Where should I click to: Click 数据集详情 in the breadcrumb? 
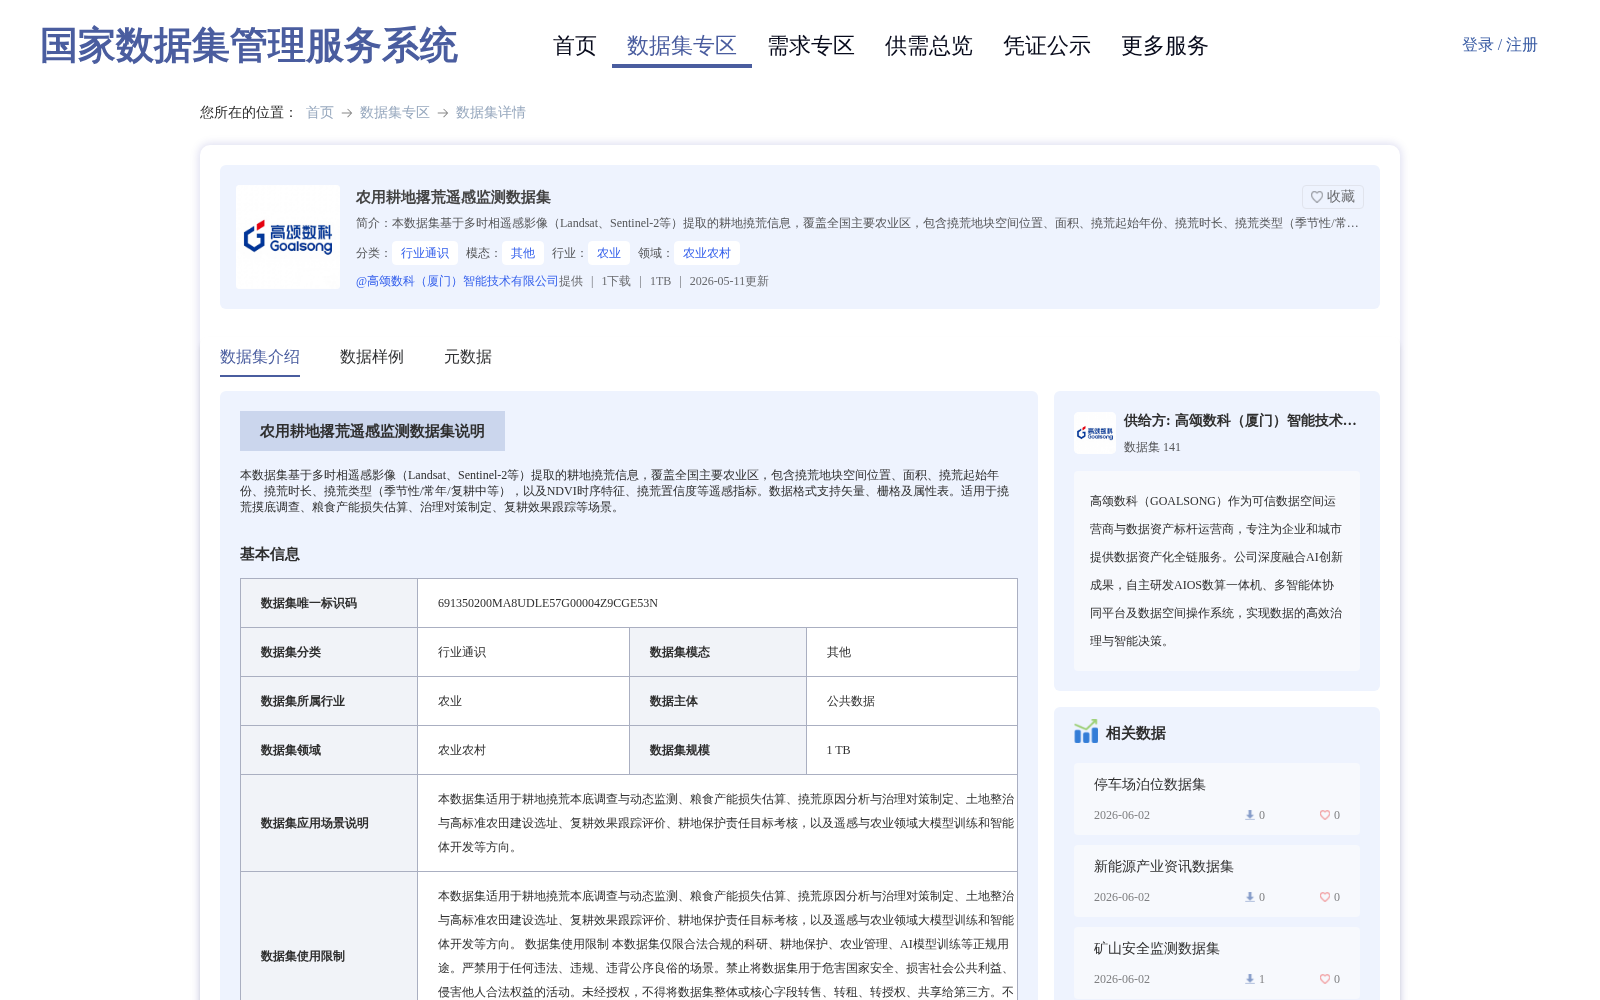(x=491, y=112)
